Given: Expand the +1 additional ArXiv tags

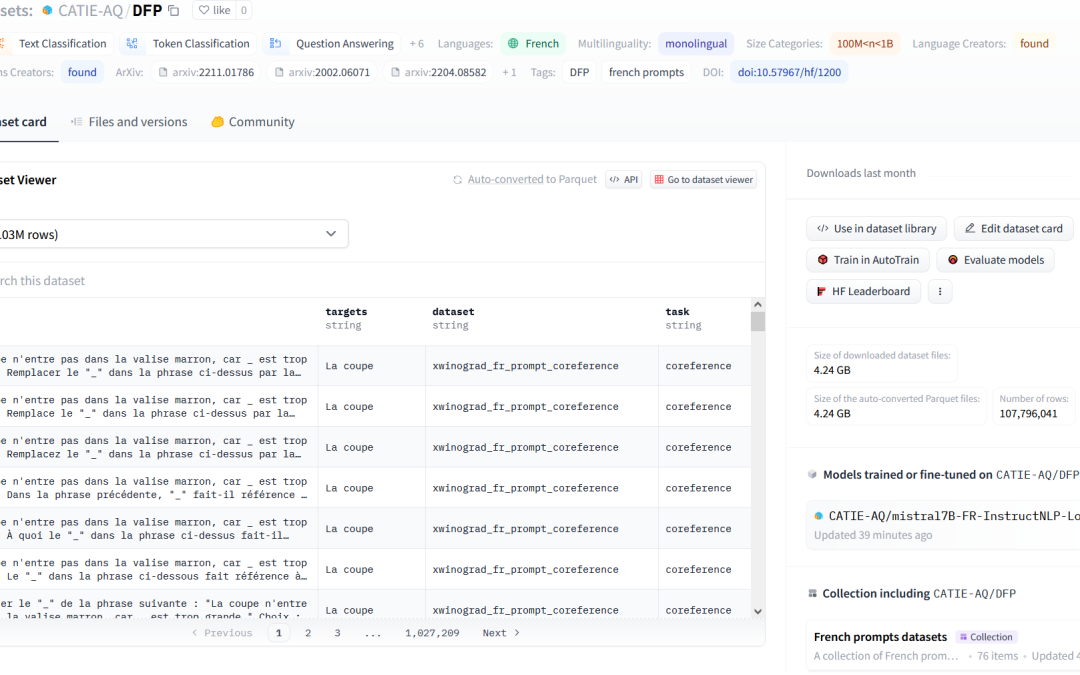Looking at the screenshot, I should coord(509,72).
